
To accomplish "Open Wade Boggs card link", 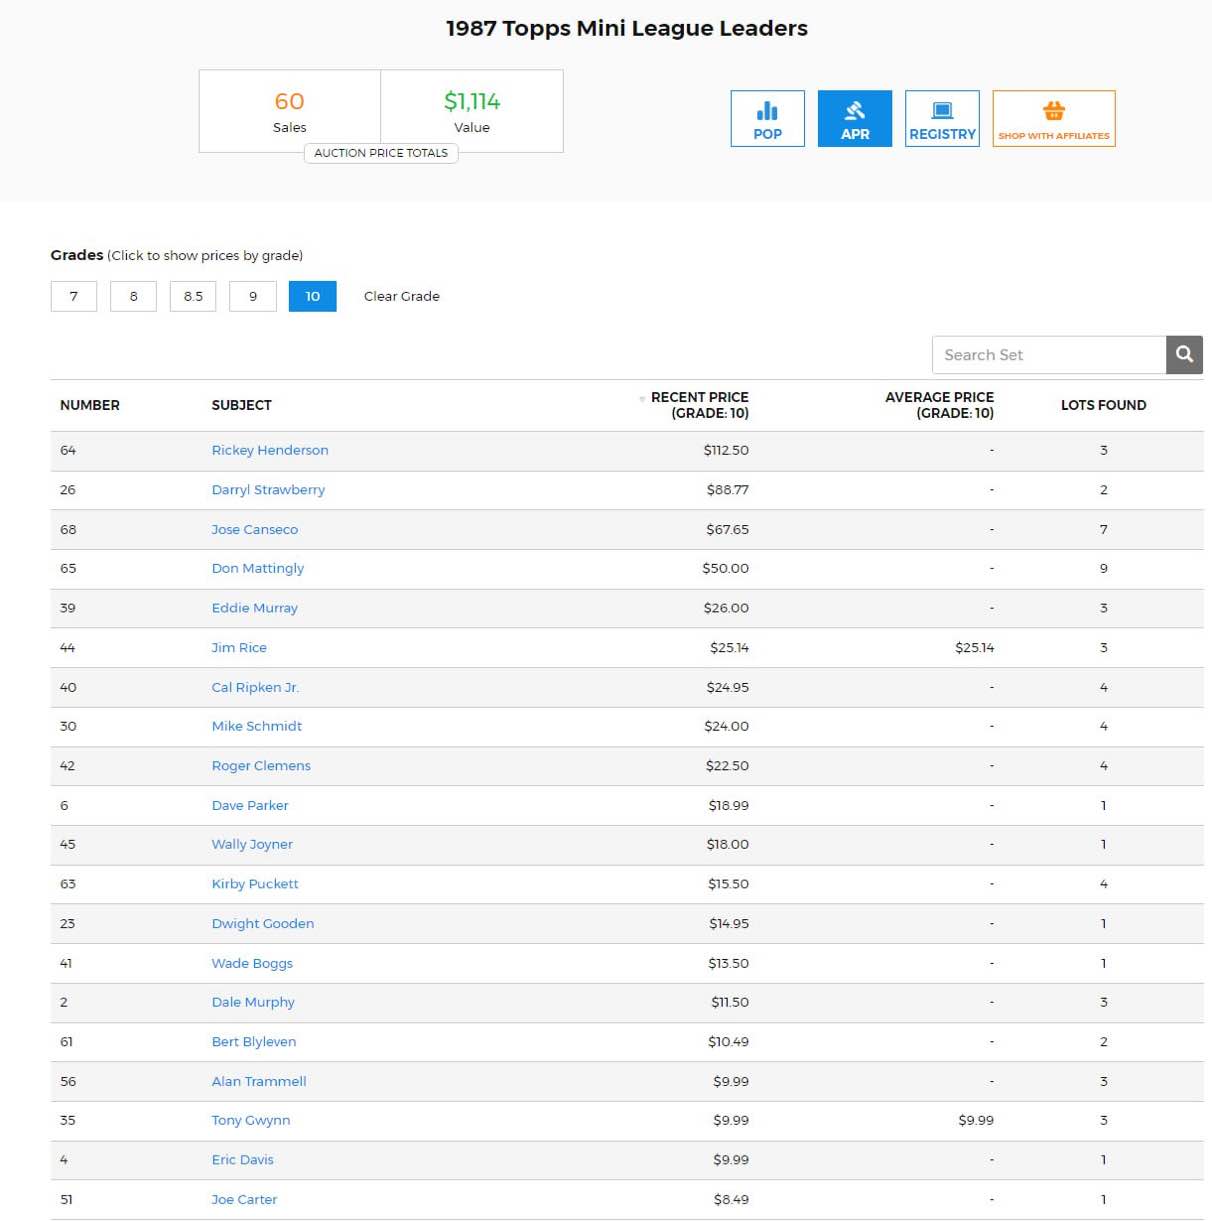I will pyautogui.click(x=252, y=963).
